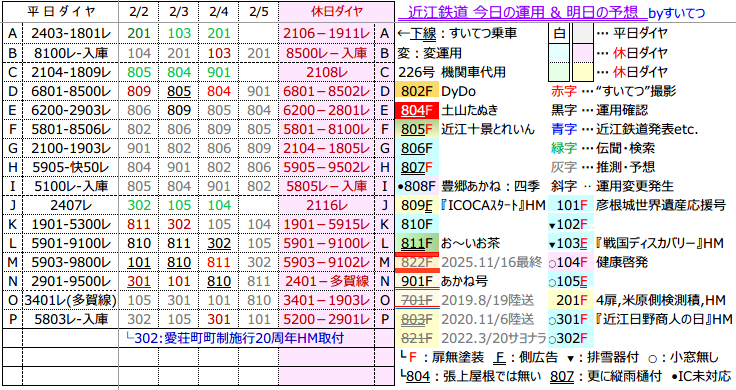736x390 pixels.
Task: Click the 赤字 "すいてつ"撮影 legend entry
Action: click(613, 91)
